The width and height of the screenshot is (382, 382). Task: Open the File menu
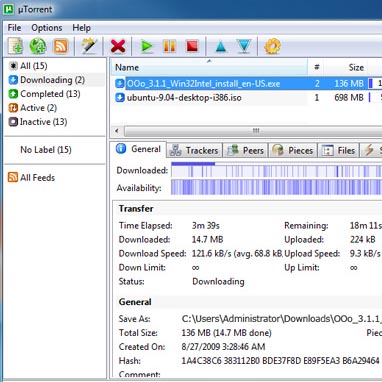[14, 28]
